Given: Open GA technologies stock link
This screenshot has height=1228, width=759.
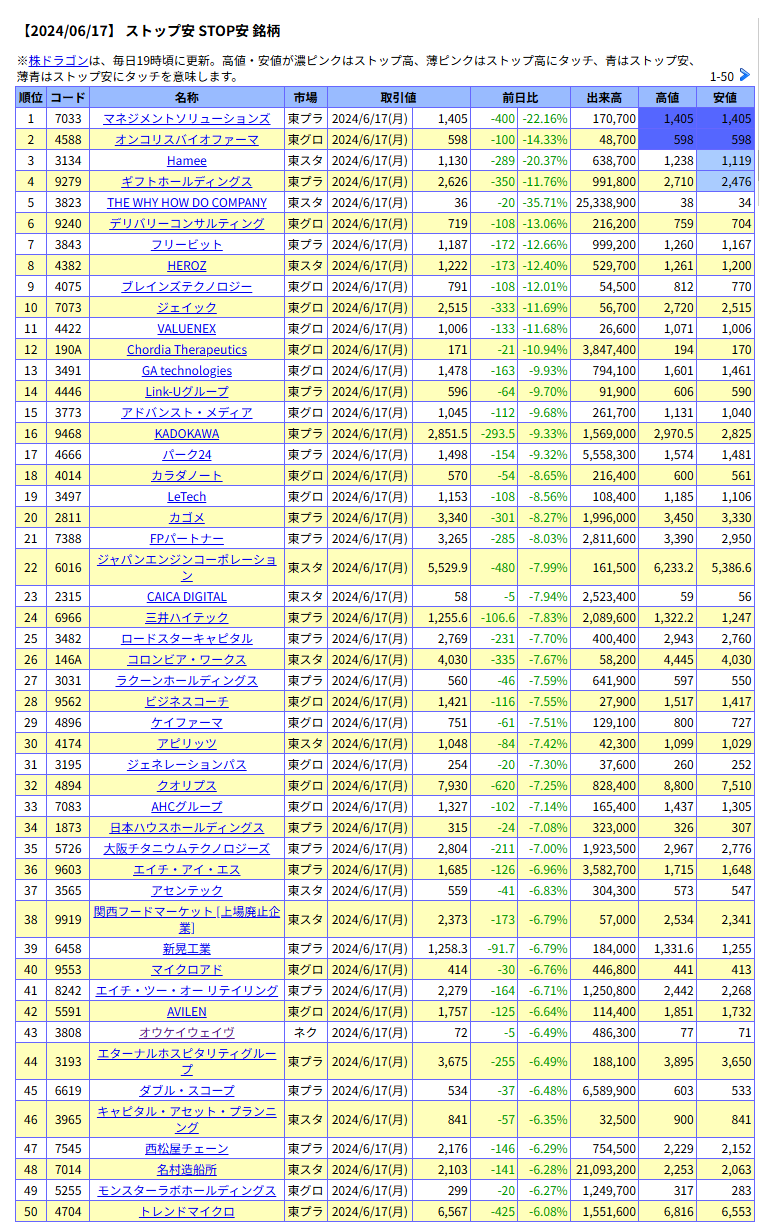Looking at the screenshot, I should click(187, 370).
